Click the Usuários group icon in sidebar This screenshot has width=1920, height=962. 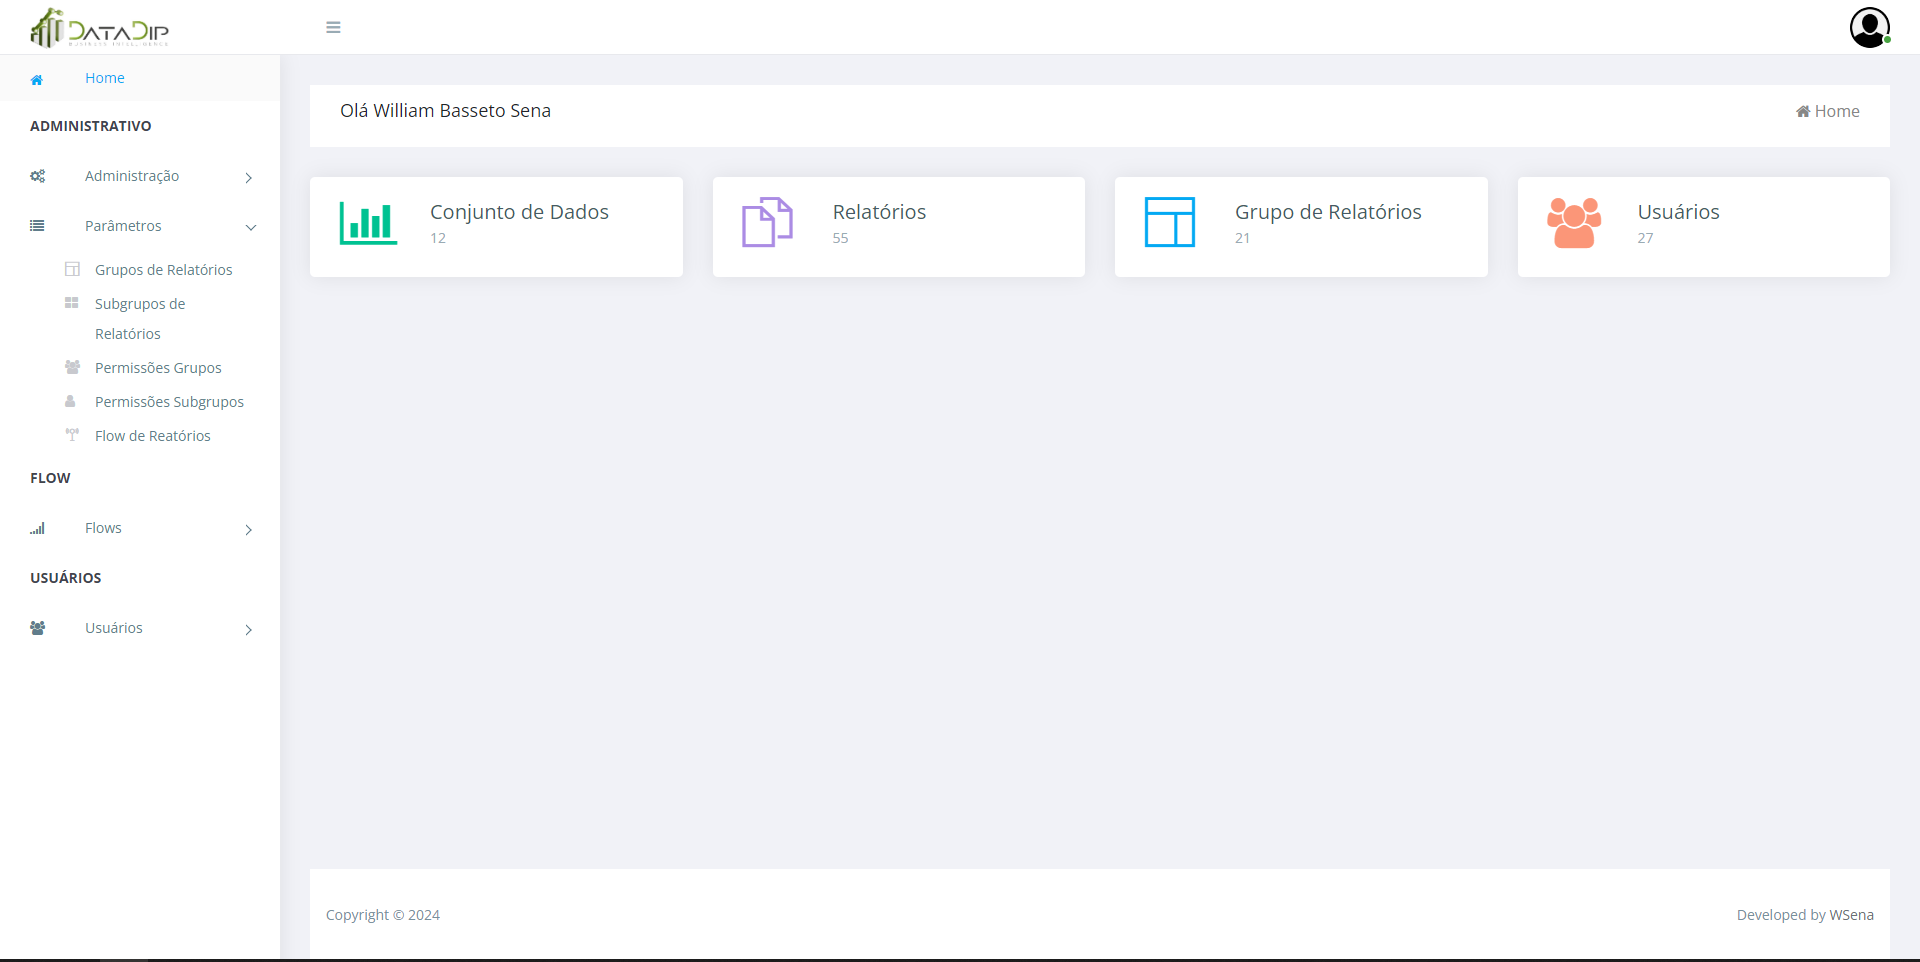click(37, 628)
